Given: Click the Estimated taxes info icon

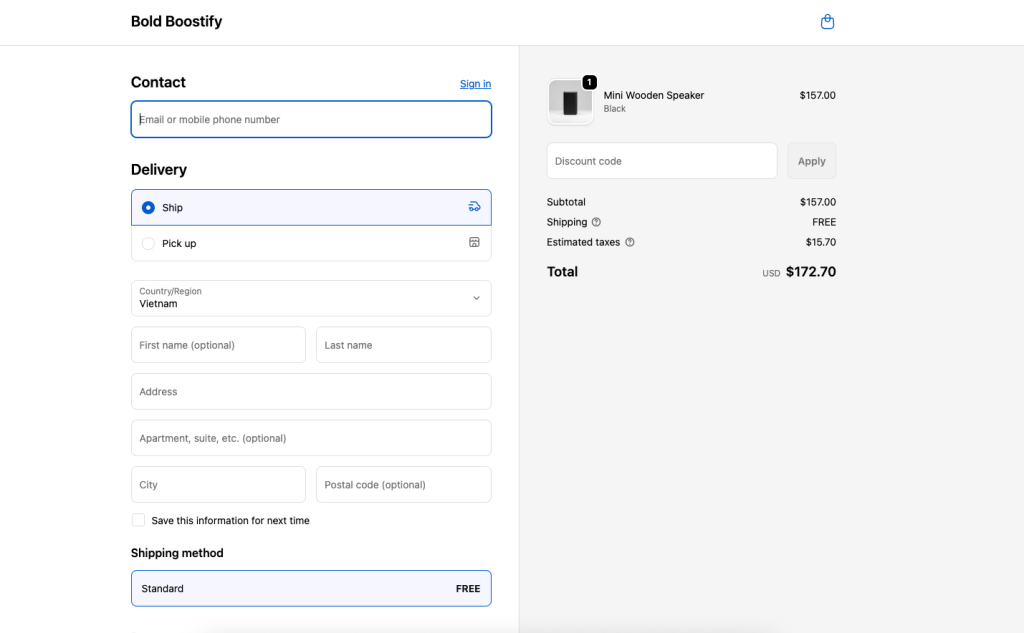Looking at the screenshot, I should coord(630,242).
